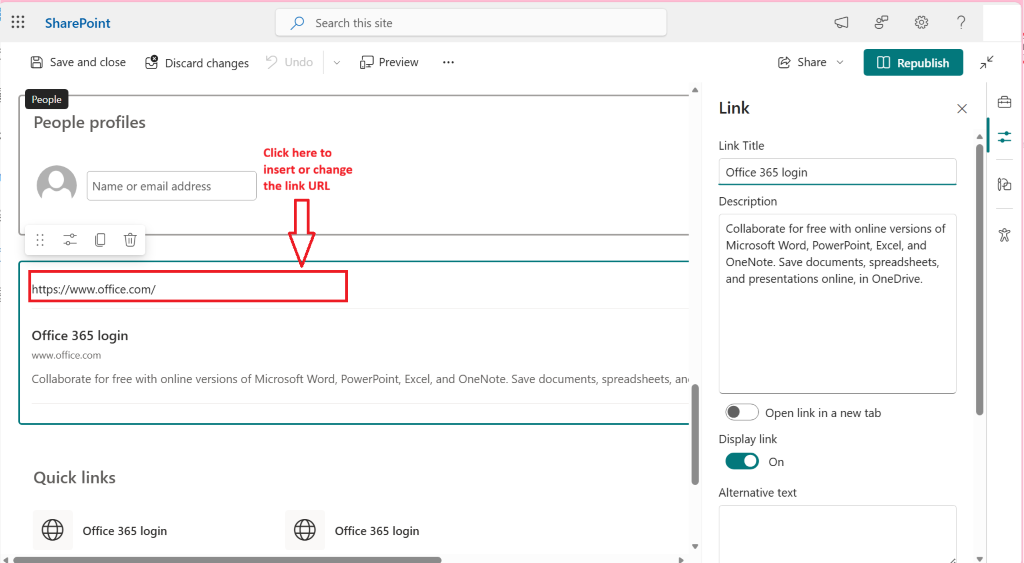Click the page scroll up arrow
Image resolution: width=1024 pixels, height=563 pixels.
pyautogui.click(x=695, y=90)
